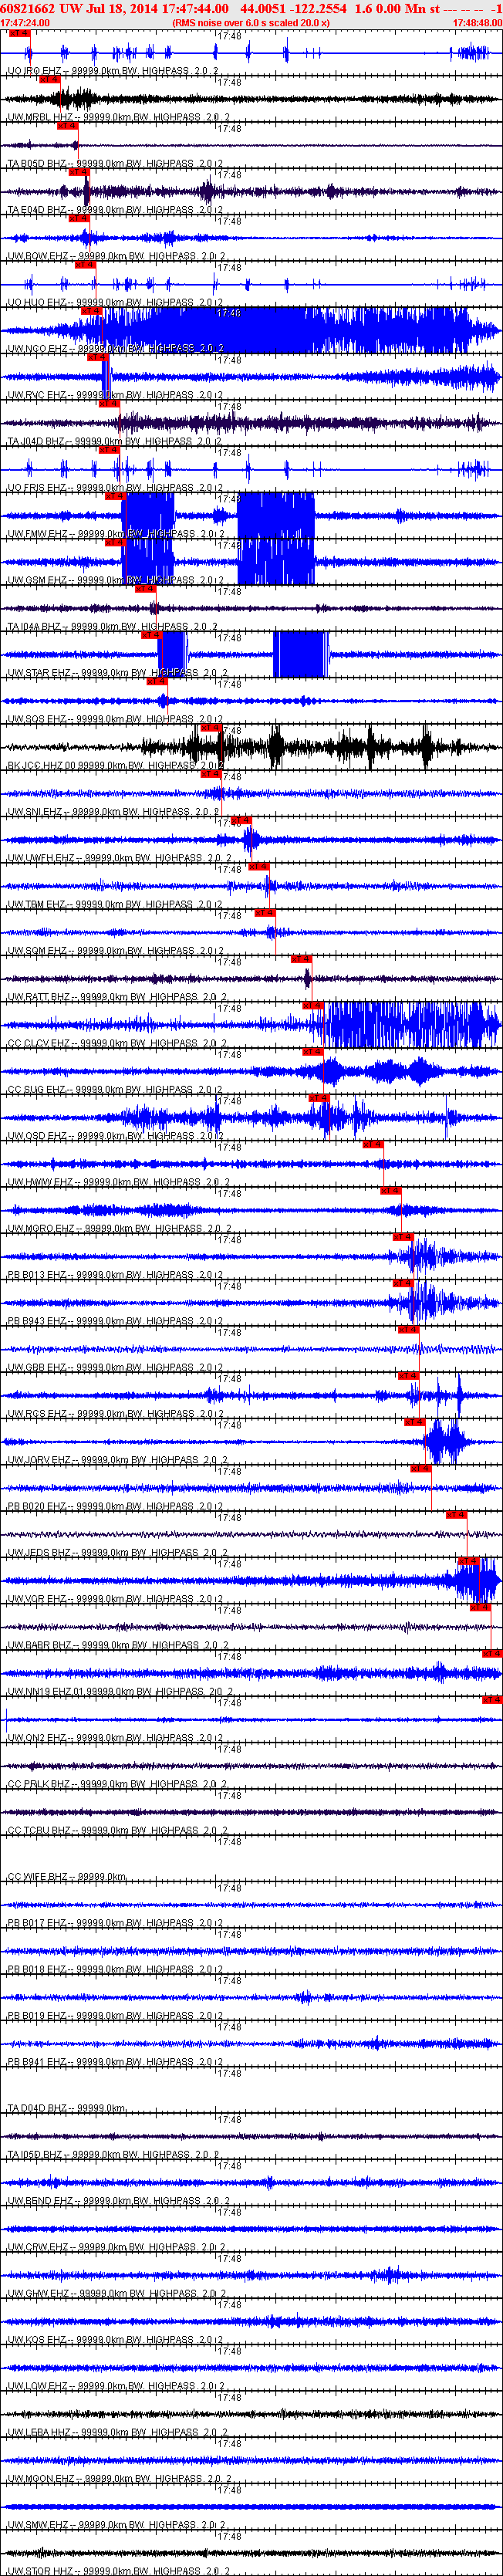Click red pick marker on BK.JCC trace

(210, 728)
